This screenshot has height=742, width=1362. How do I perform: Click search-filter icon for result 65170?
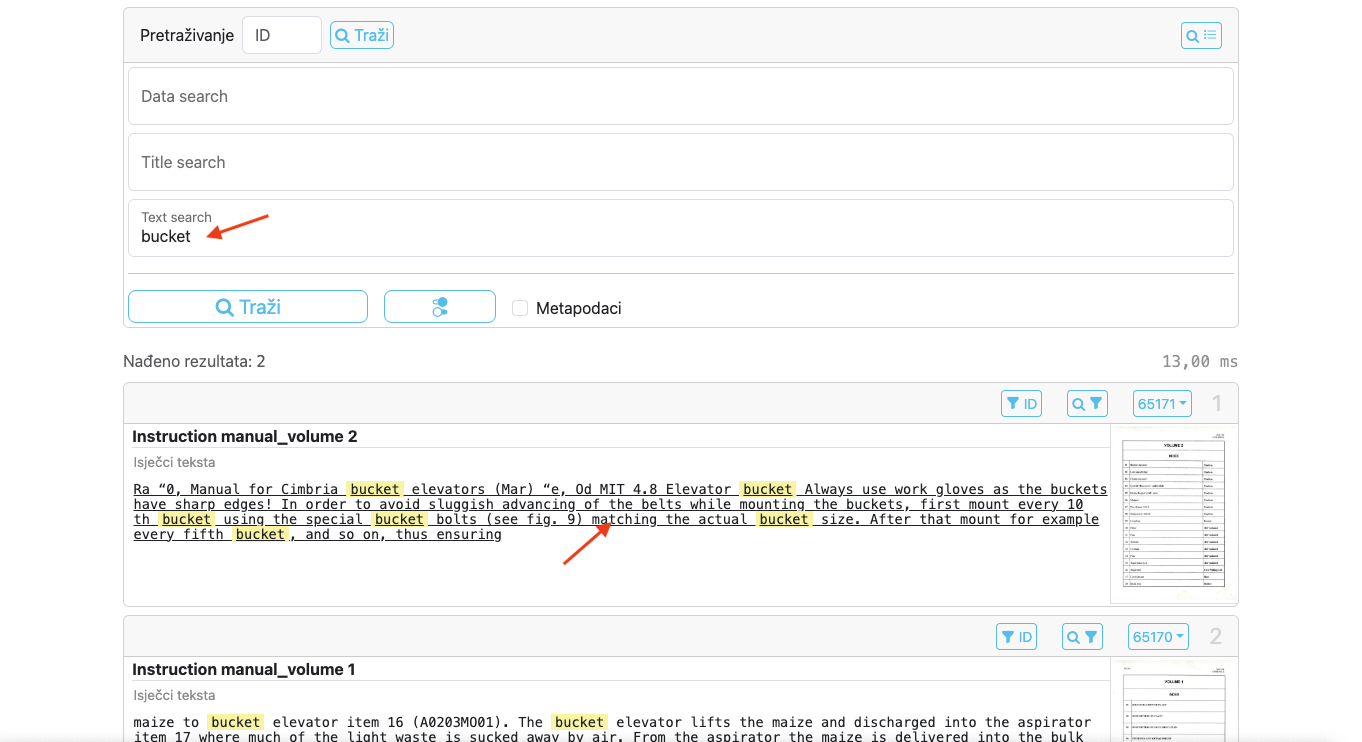pos(1082,636)
